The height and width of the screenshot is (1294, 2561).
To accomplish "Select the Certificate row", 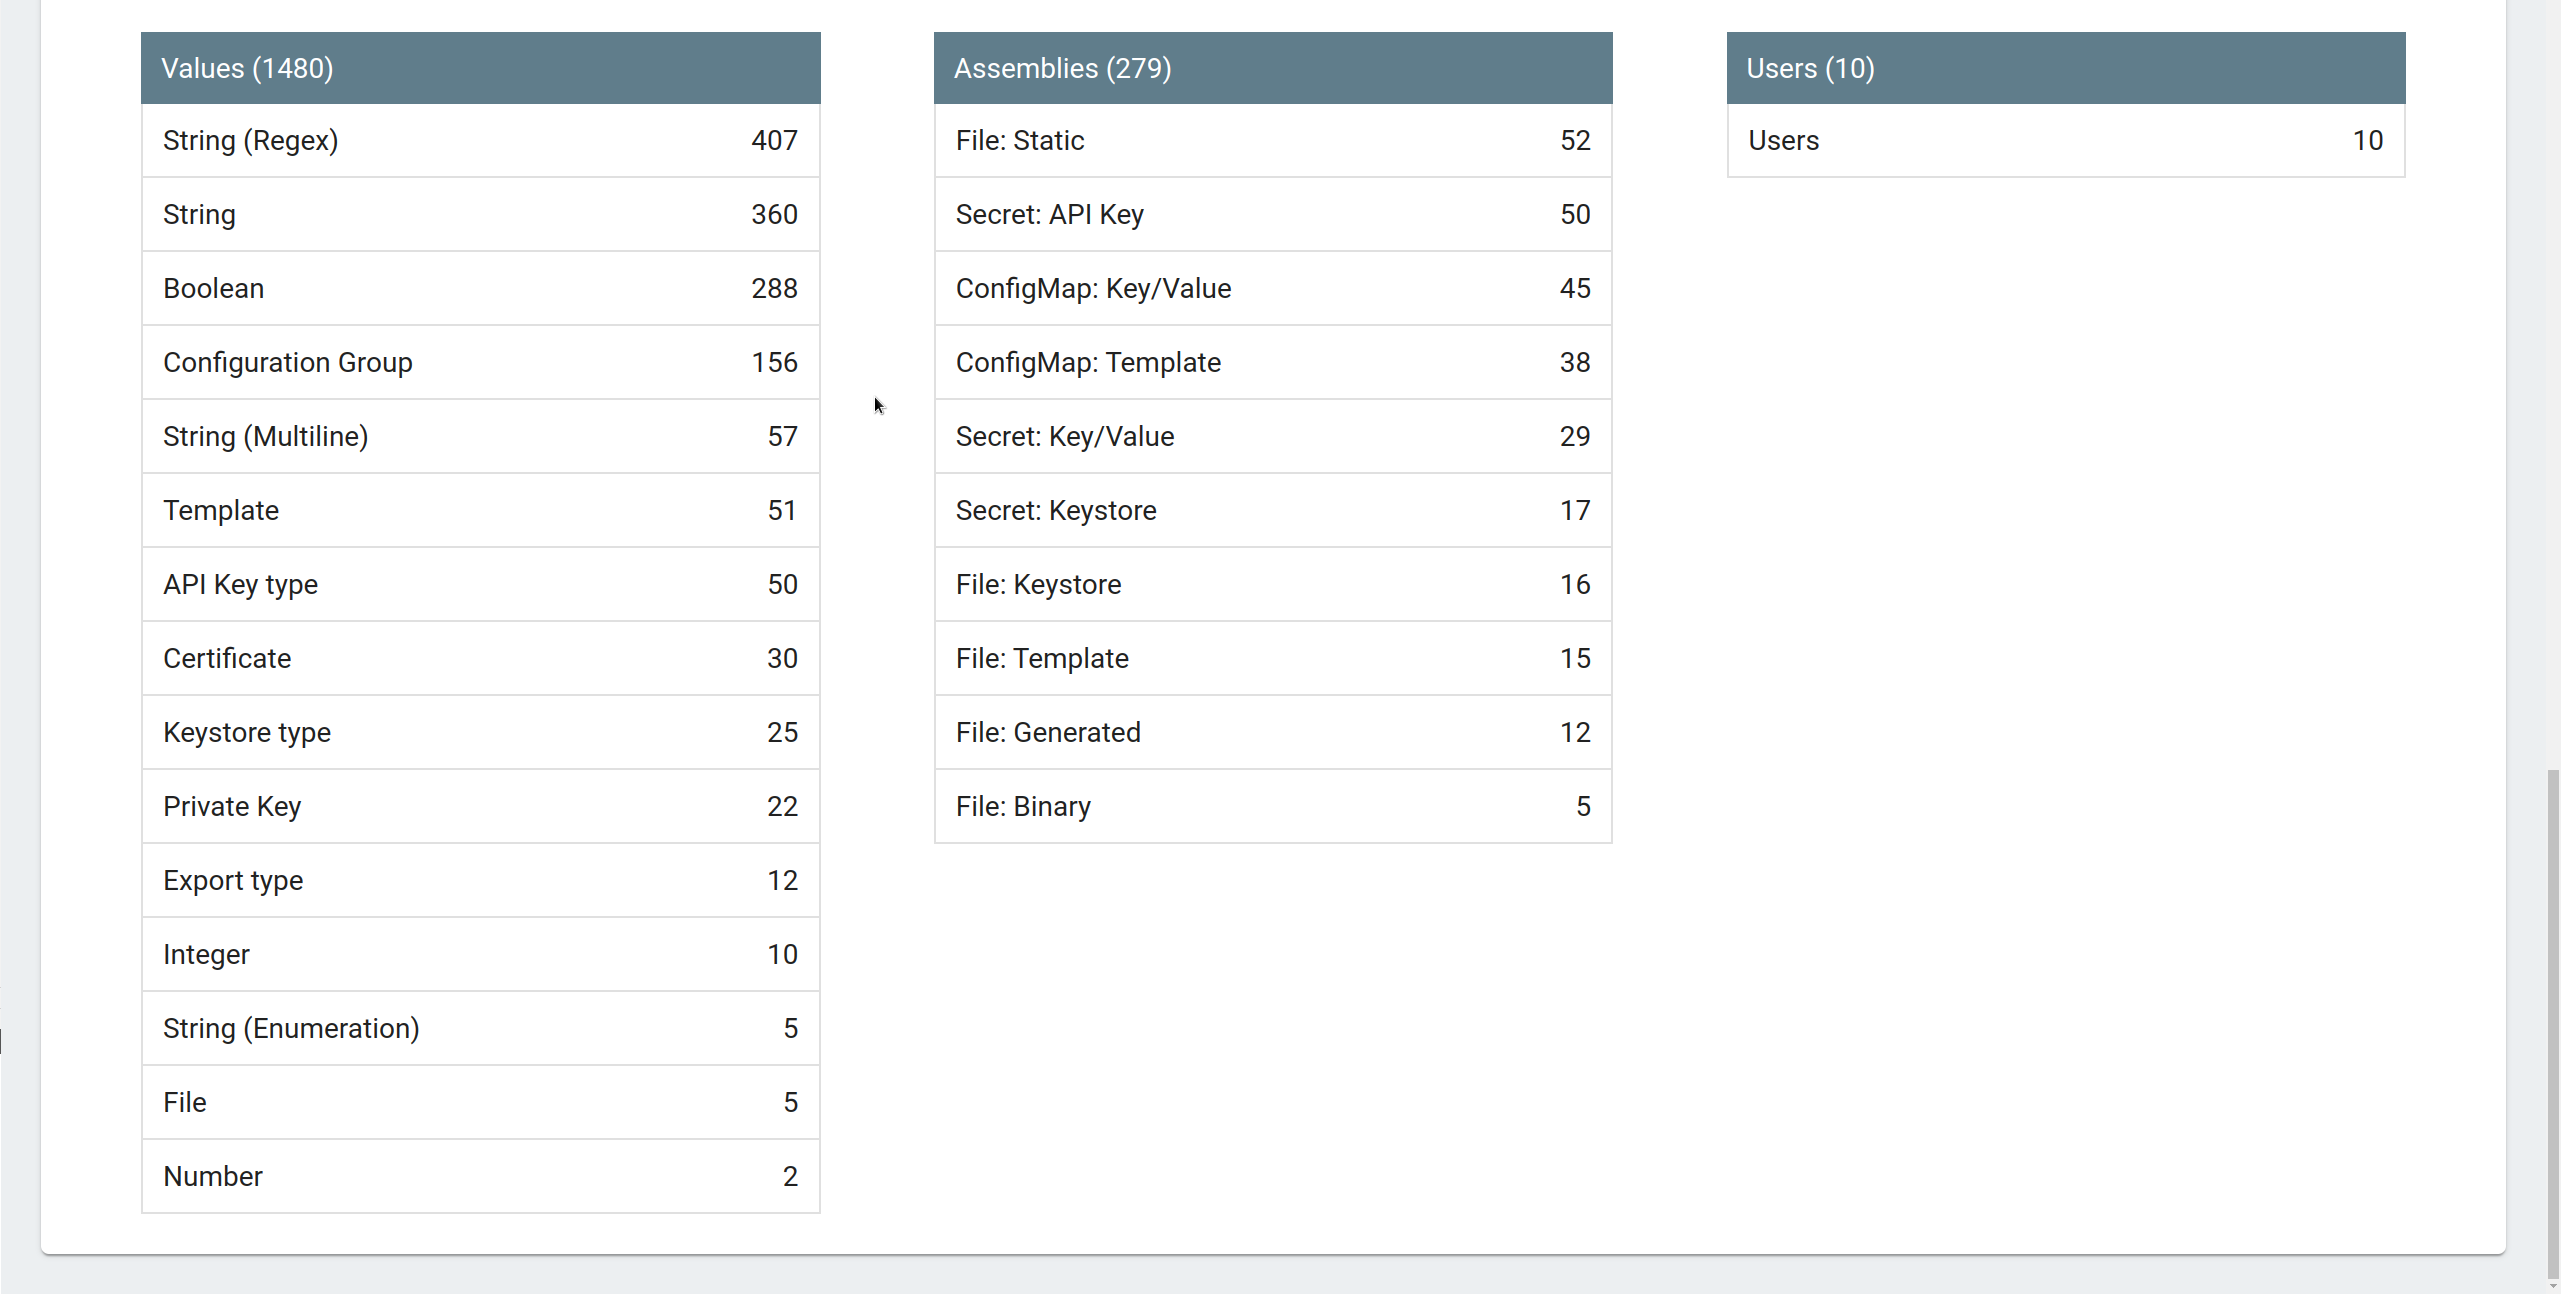I will pyautogui.click(x=480, y=659).
